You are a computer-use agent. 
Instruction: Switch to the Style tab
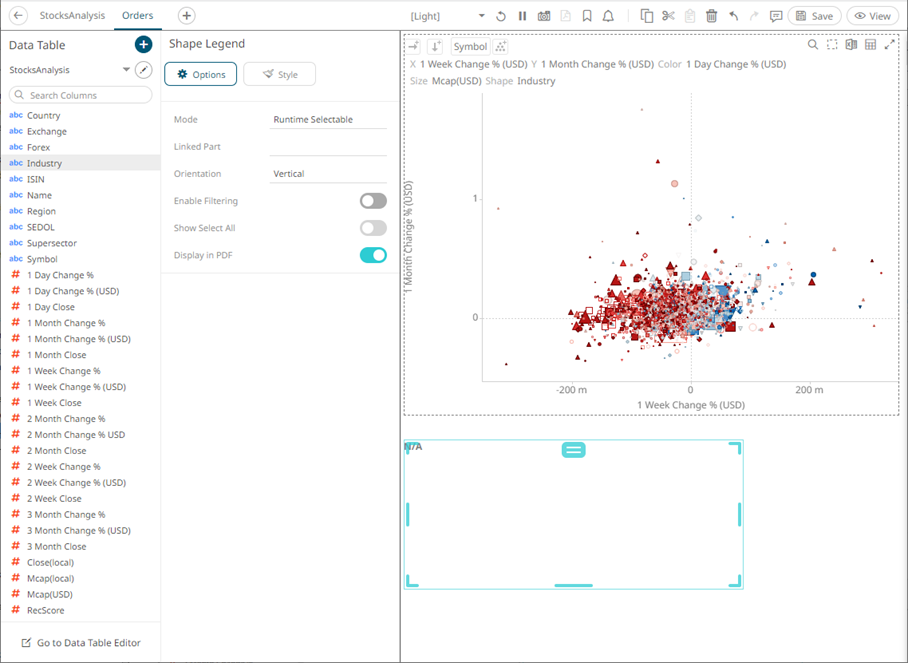pos(279,74)
